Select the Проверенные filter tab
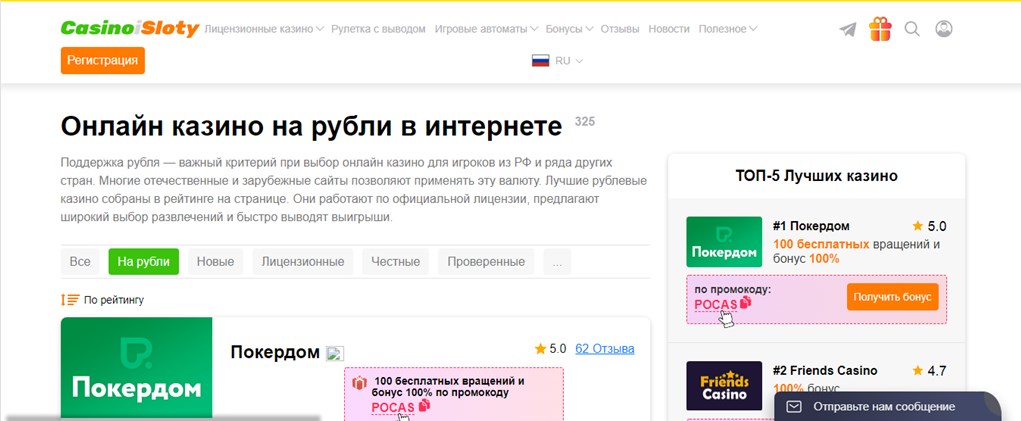The height and width of the screenshot is (421, 1021). tap(486, 262)
